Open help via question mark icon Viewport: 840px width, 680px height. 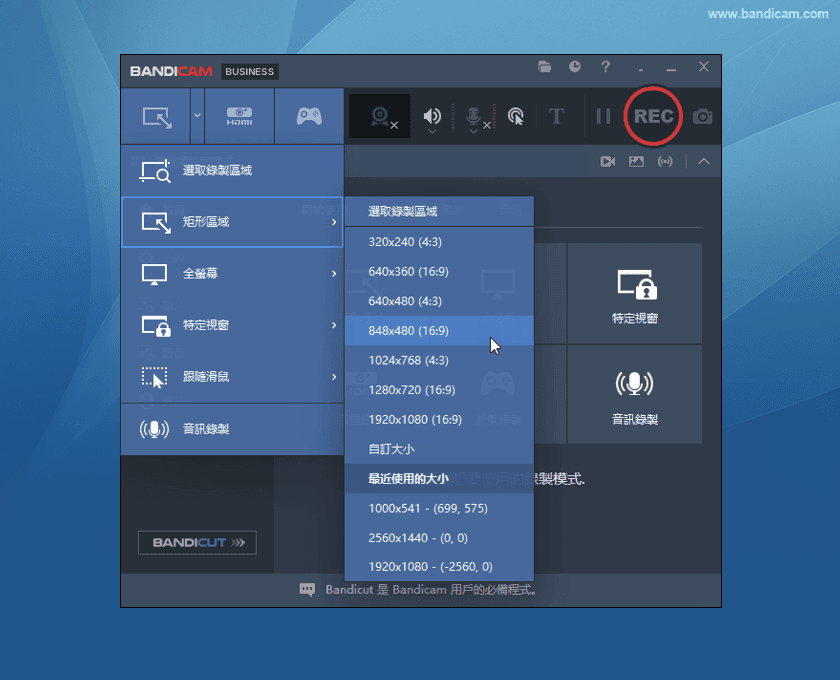point(605,66)
